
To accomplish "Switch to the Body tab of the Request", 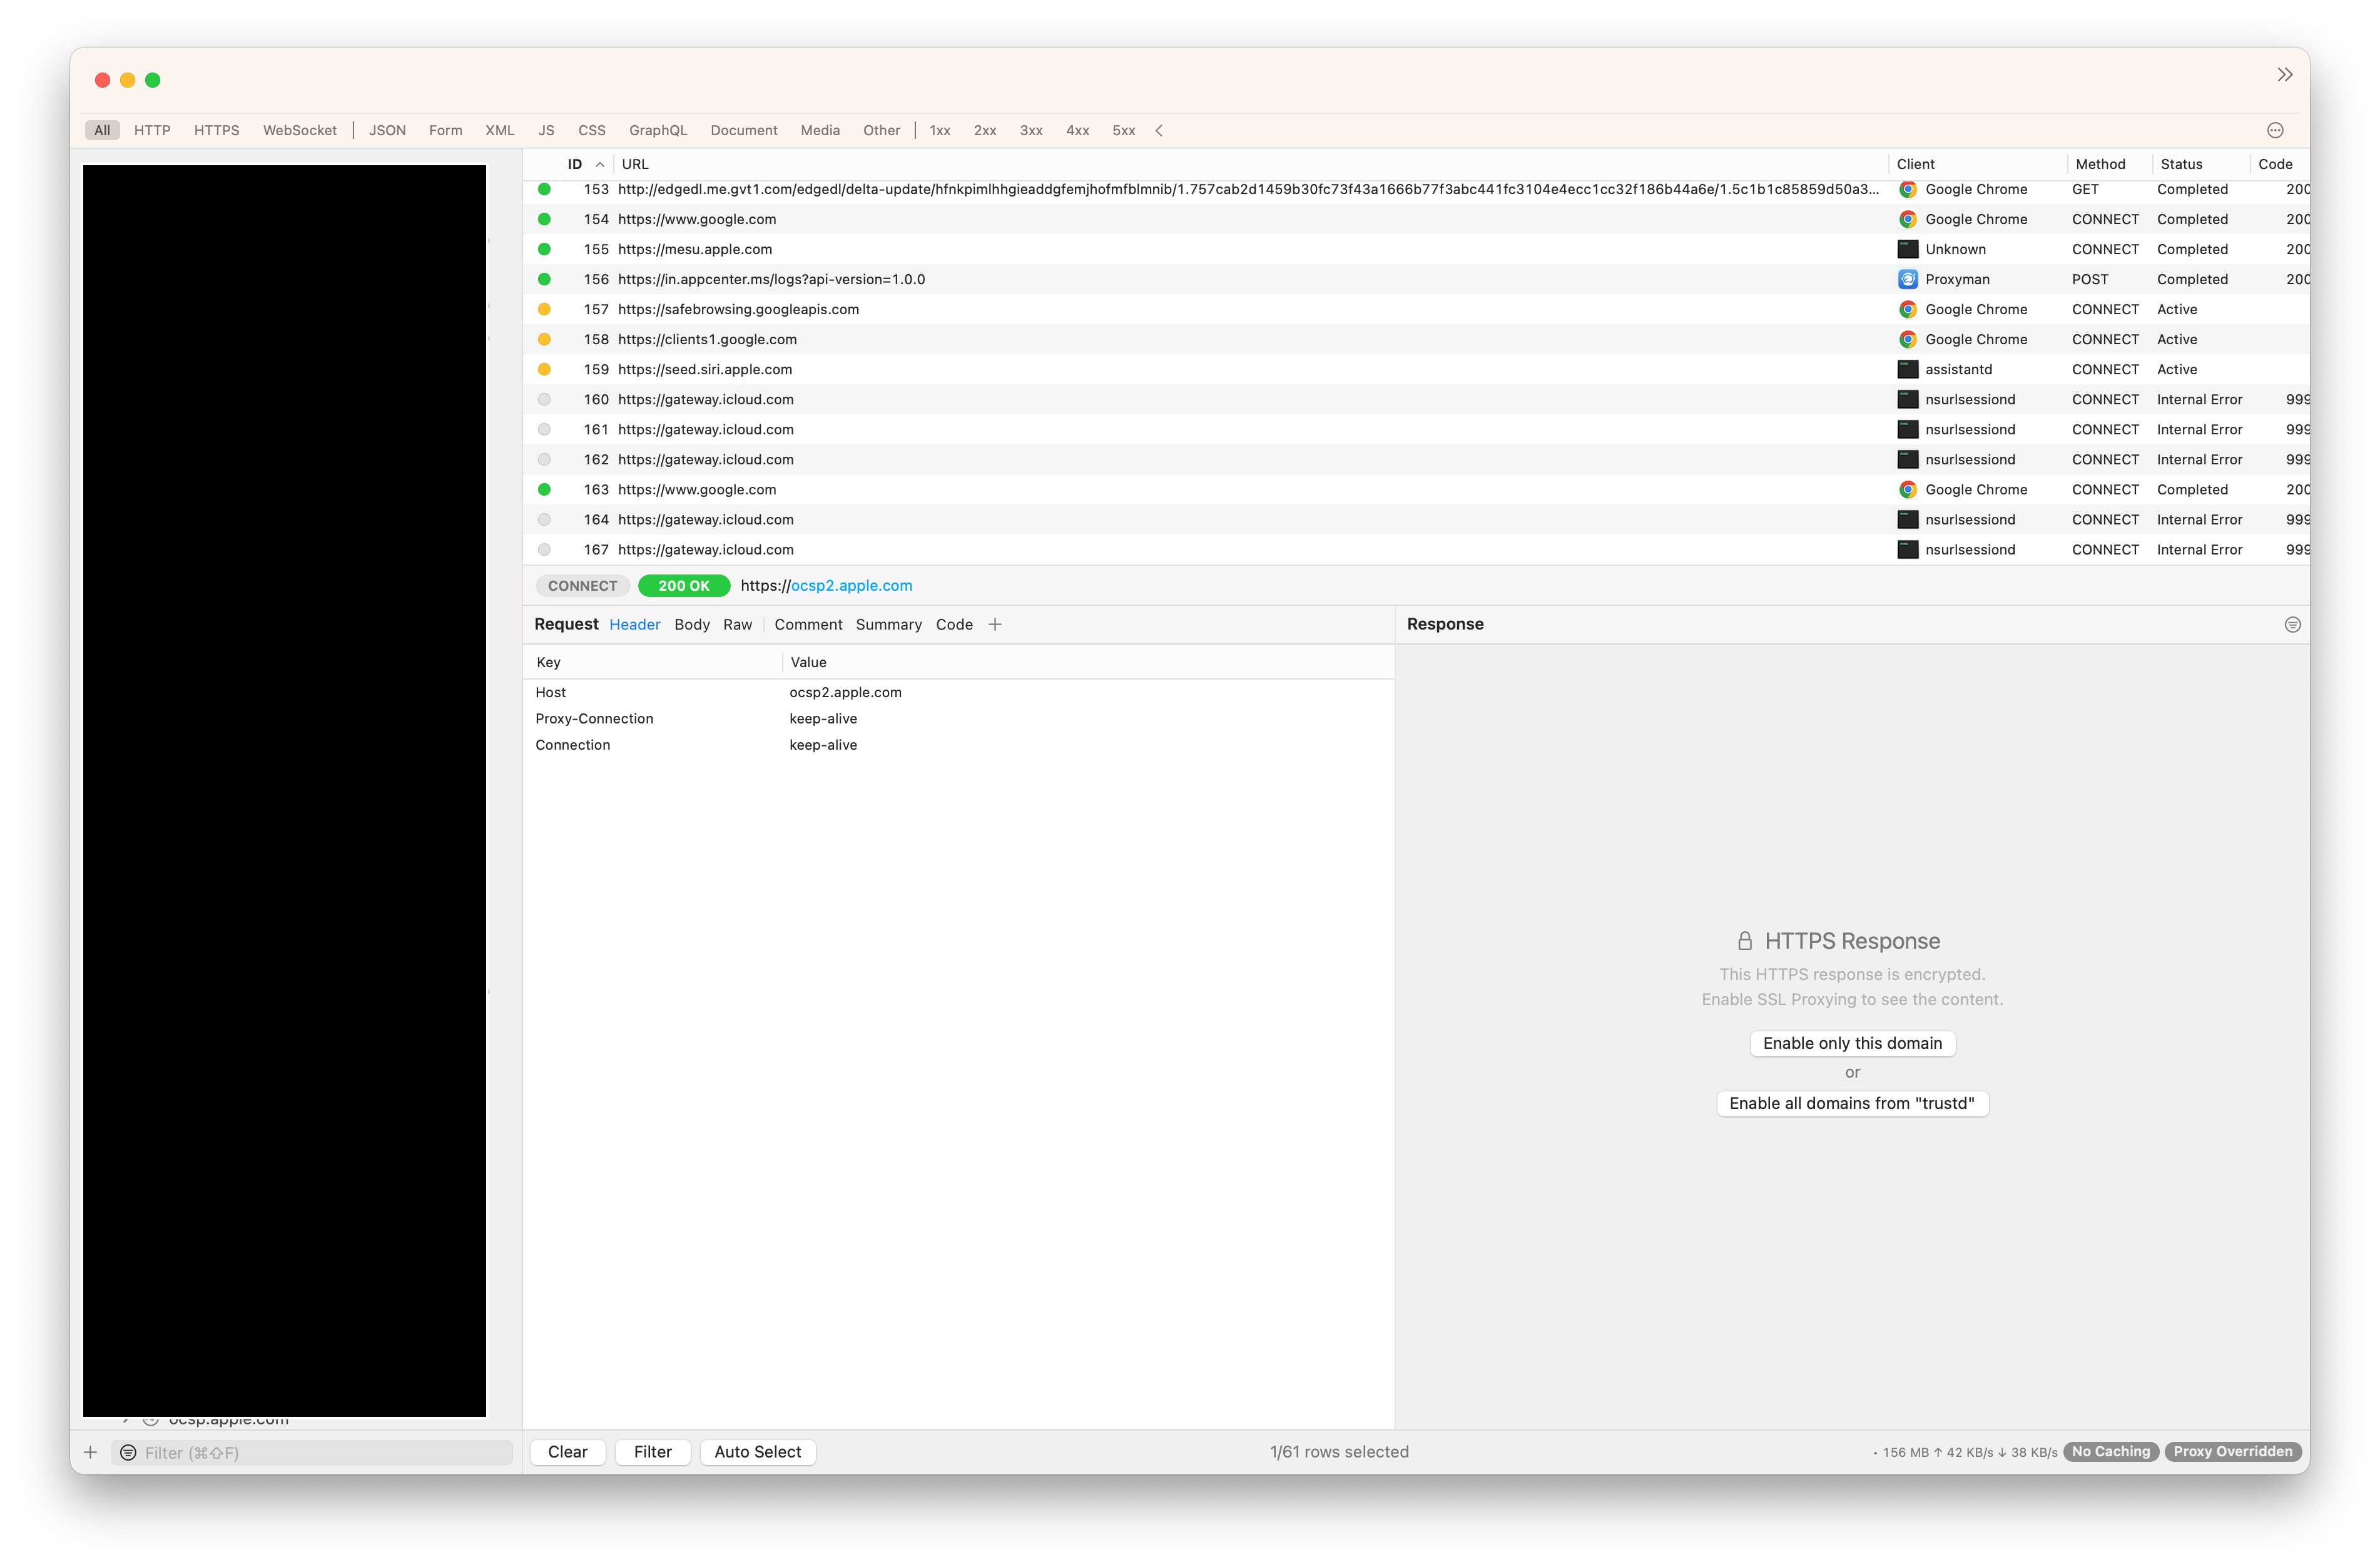I will 692,624.
